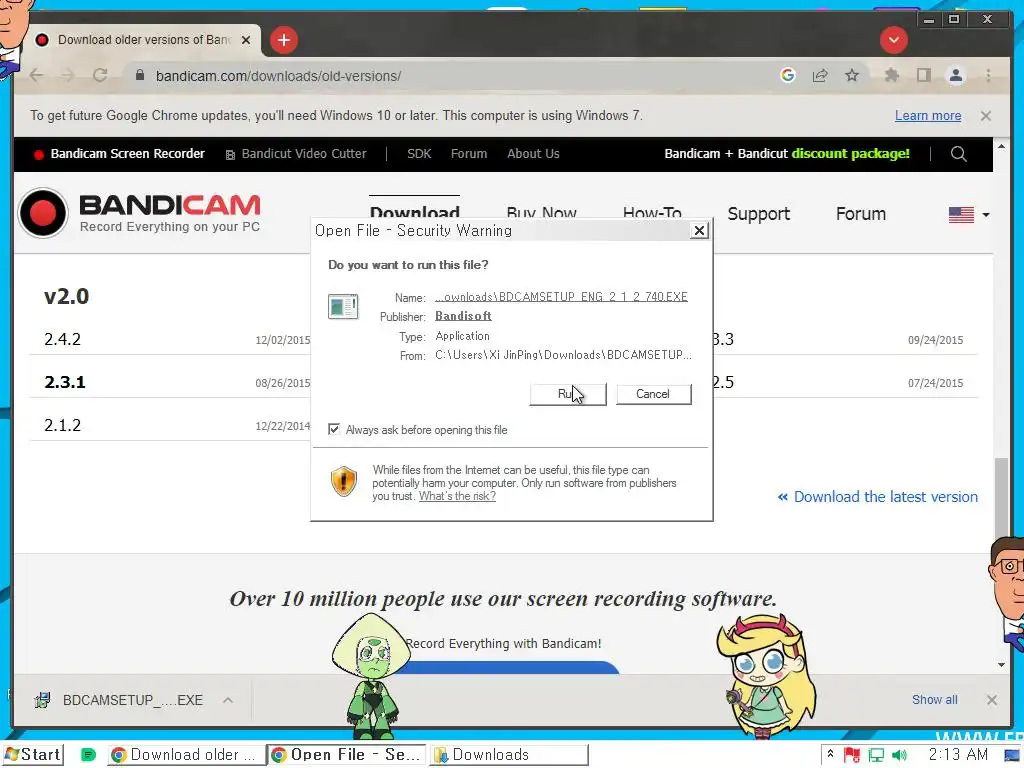Open the Support nav item
The image size is (1024, 768).
pos(758,214)
